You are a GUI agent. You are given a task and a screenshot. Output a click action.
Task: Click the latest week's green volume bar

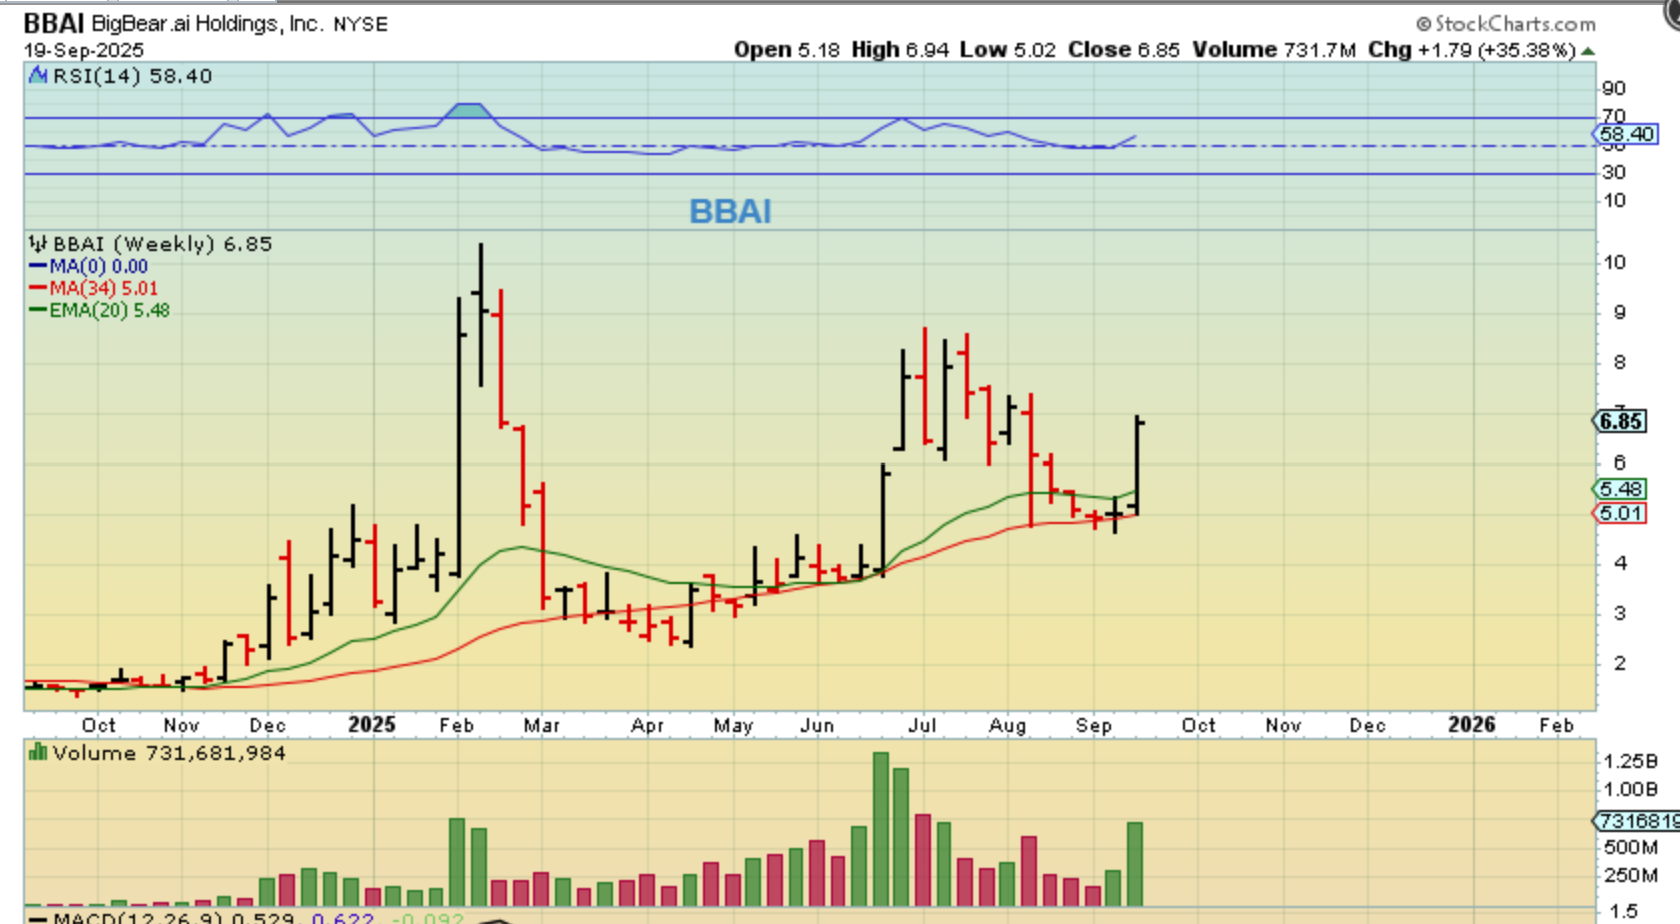(1135, 864)
